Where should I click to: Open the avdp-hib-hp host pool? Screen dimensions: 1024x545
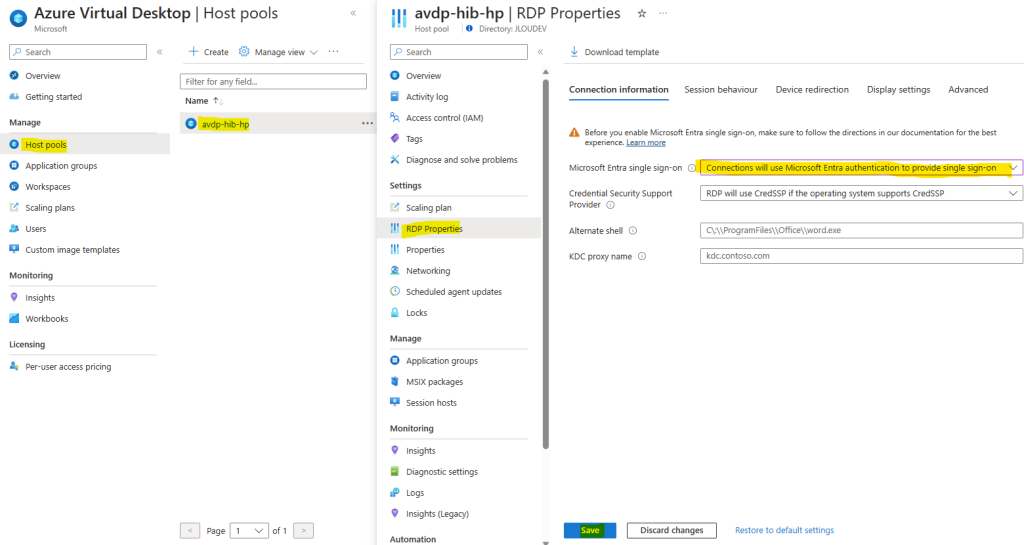[x=225, y=124]
